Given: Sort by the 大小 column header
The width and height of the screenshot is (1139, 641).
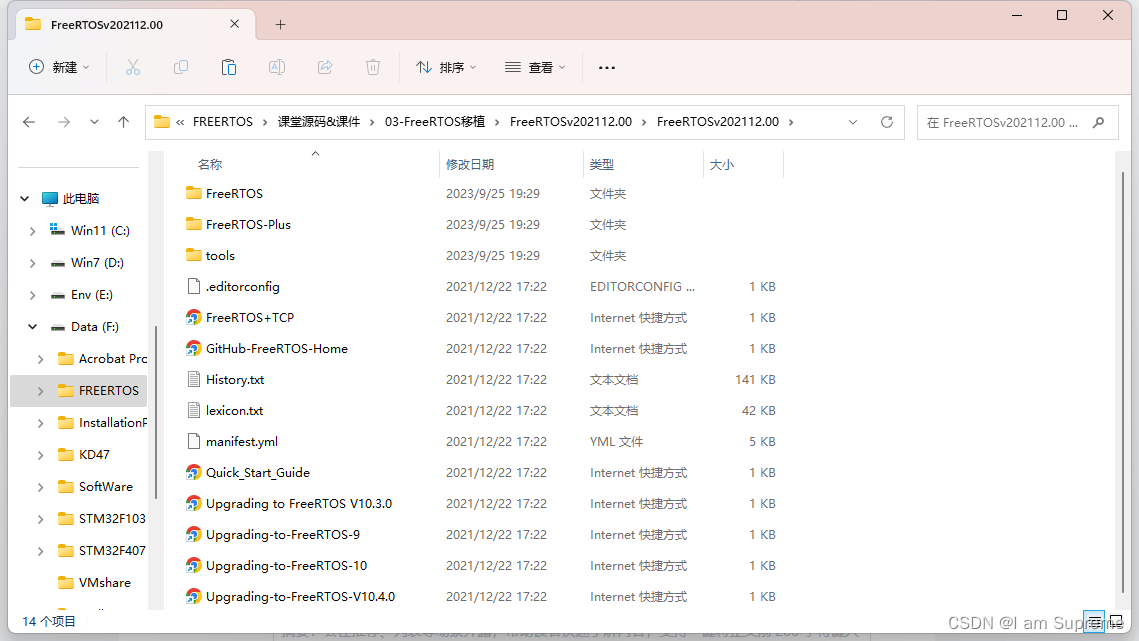Looking at the screenshot, I should pyautogui.click(x=721, y=165).
